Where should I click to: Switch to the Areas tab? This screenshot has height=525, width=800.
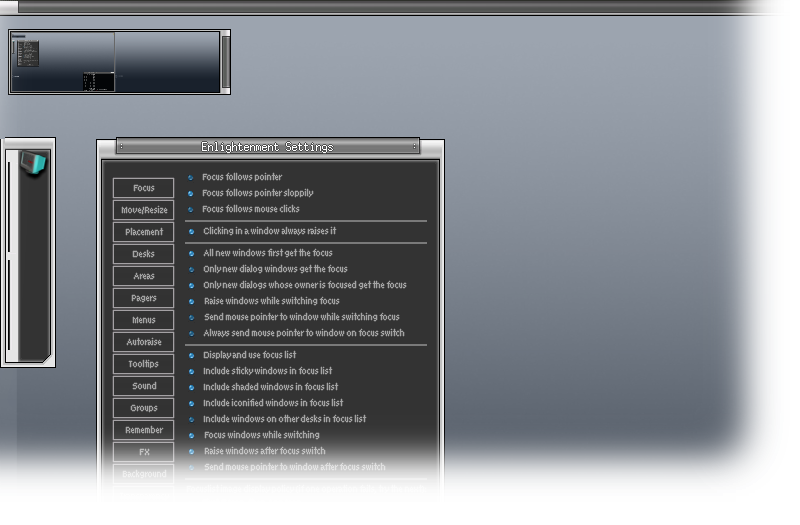(x=143, y=276)
